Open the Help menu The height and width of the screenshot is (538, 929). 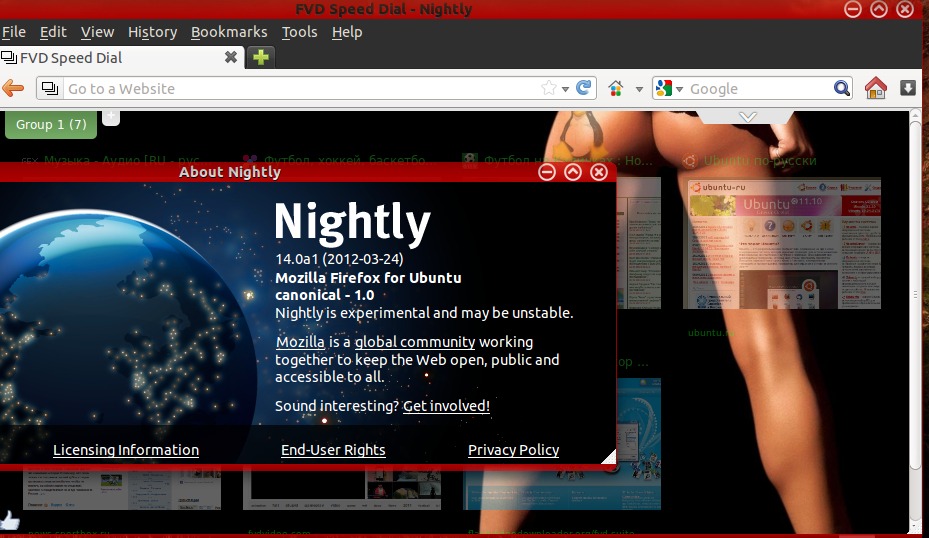(347, 32)
